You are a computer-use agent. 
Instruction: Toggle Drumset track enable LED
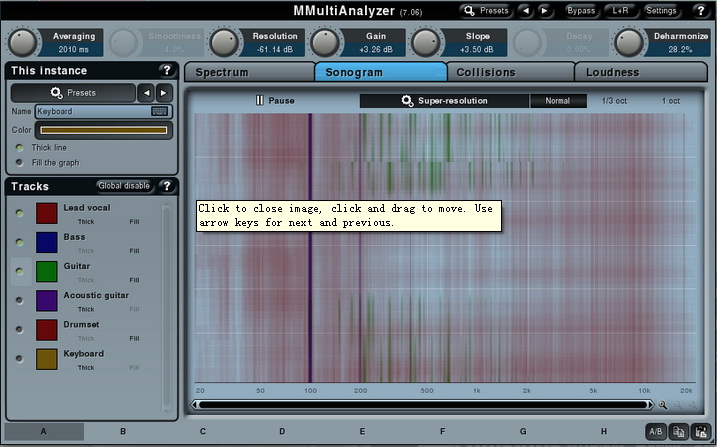click(x=19, y=329)
